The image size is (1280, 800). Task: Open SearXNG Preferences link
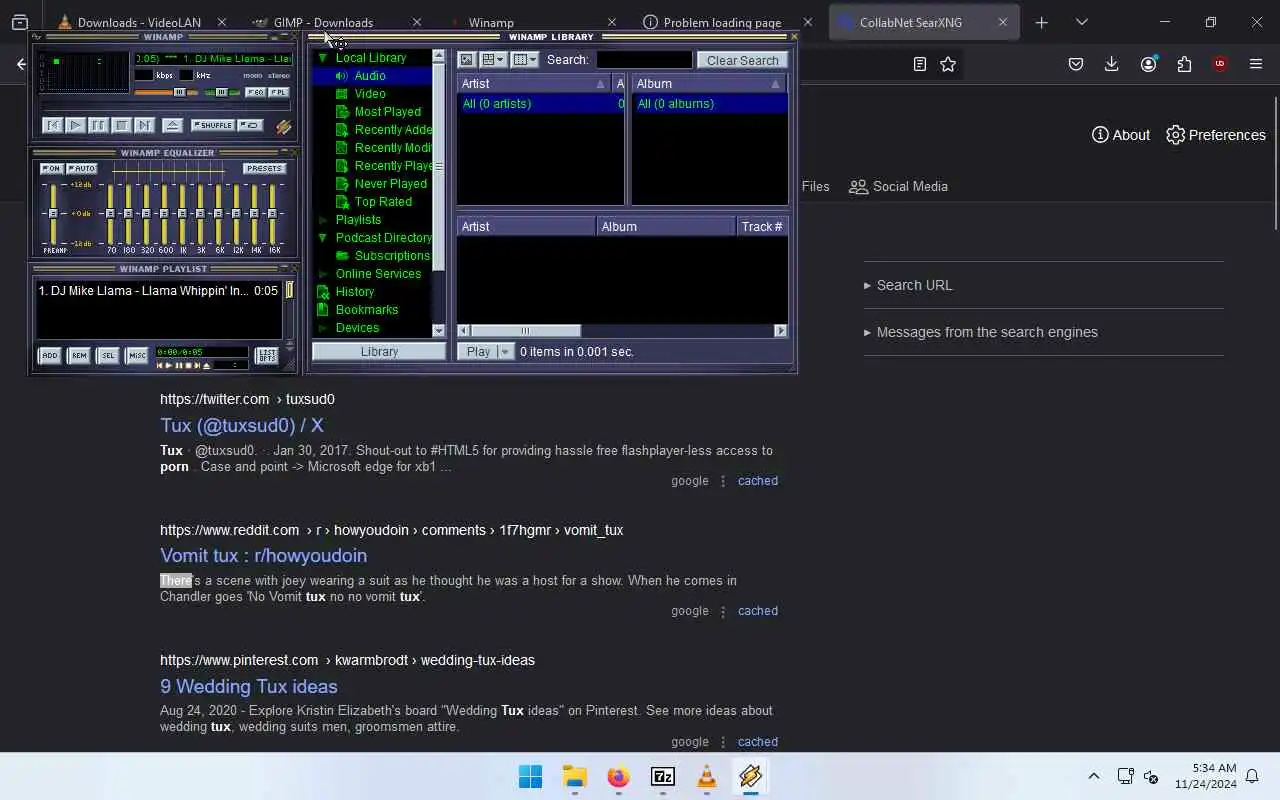pos(1216,135)
